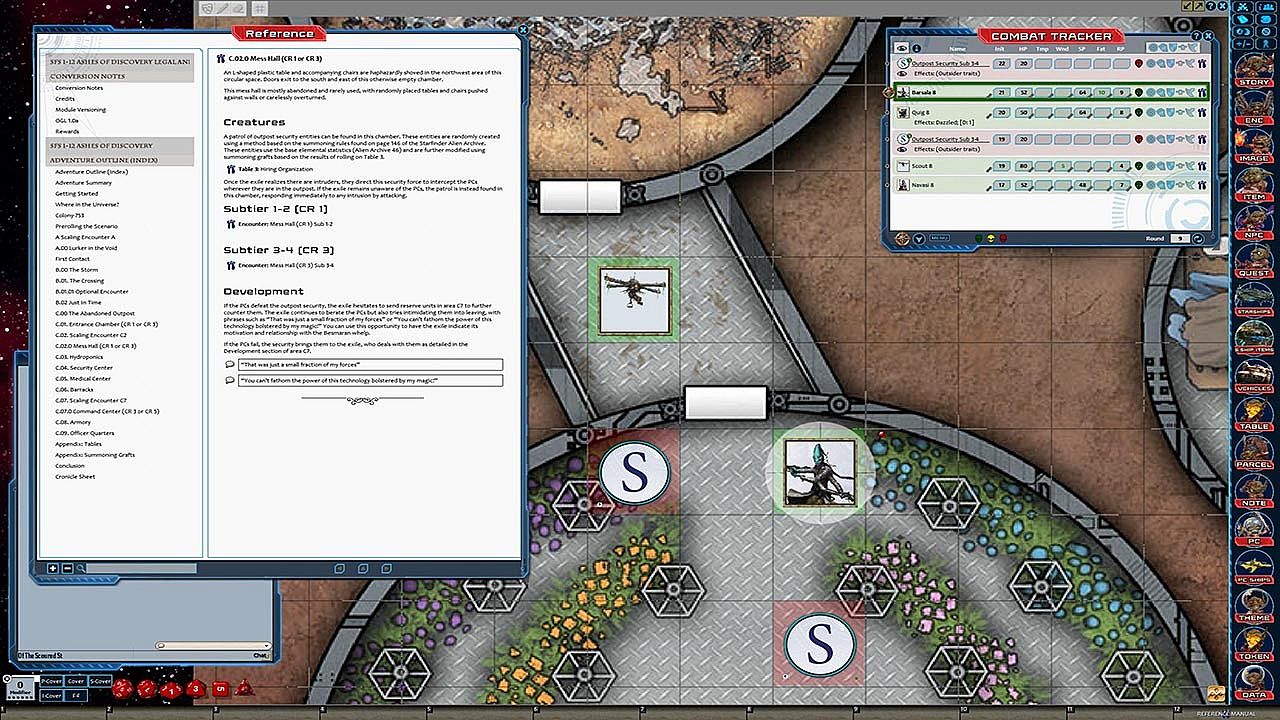This screenshot has height=720, width=1280.
Task: Open the Data sidebar button
Action: (x=1254, y=681)
